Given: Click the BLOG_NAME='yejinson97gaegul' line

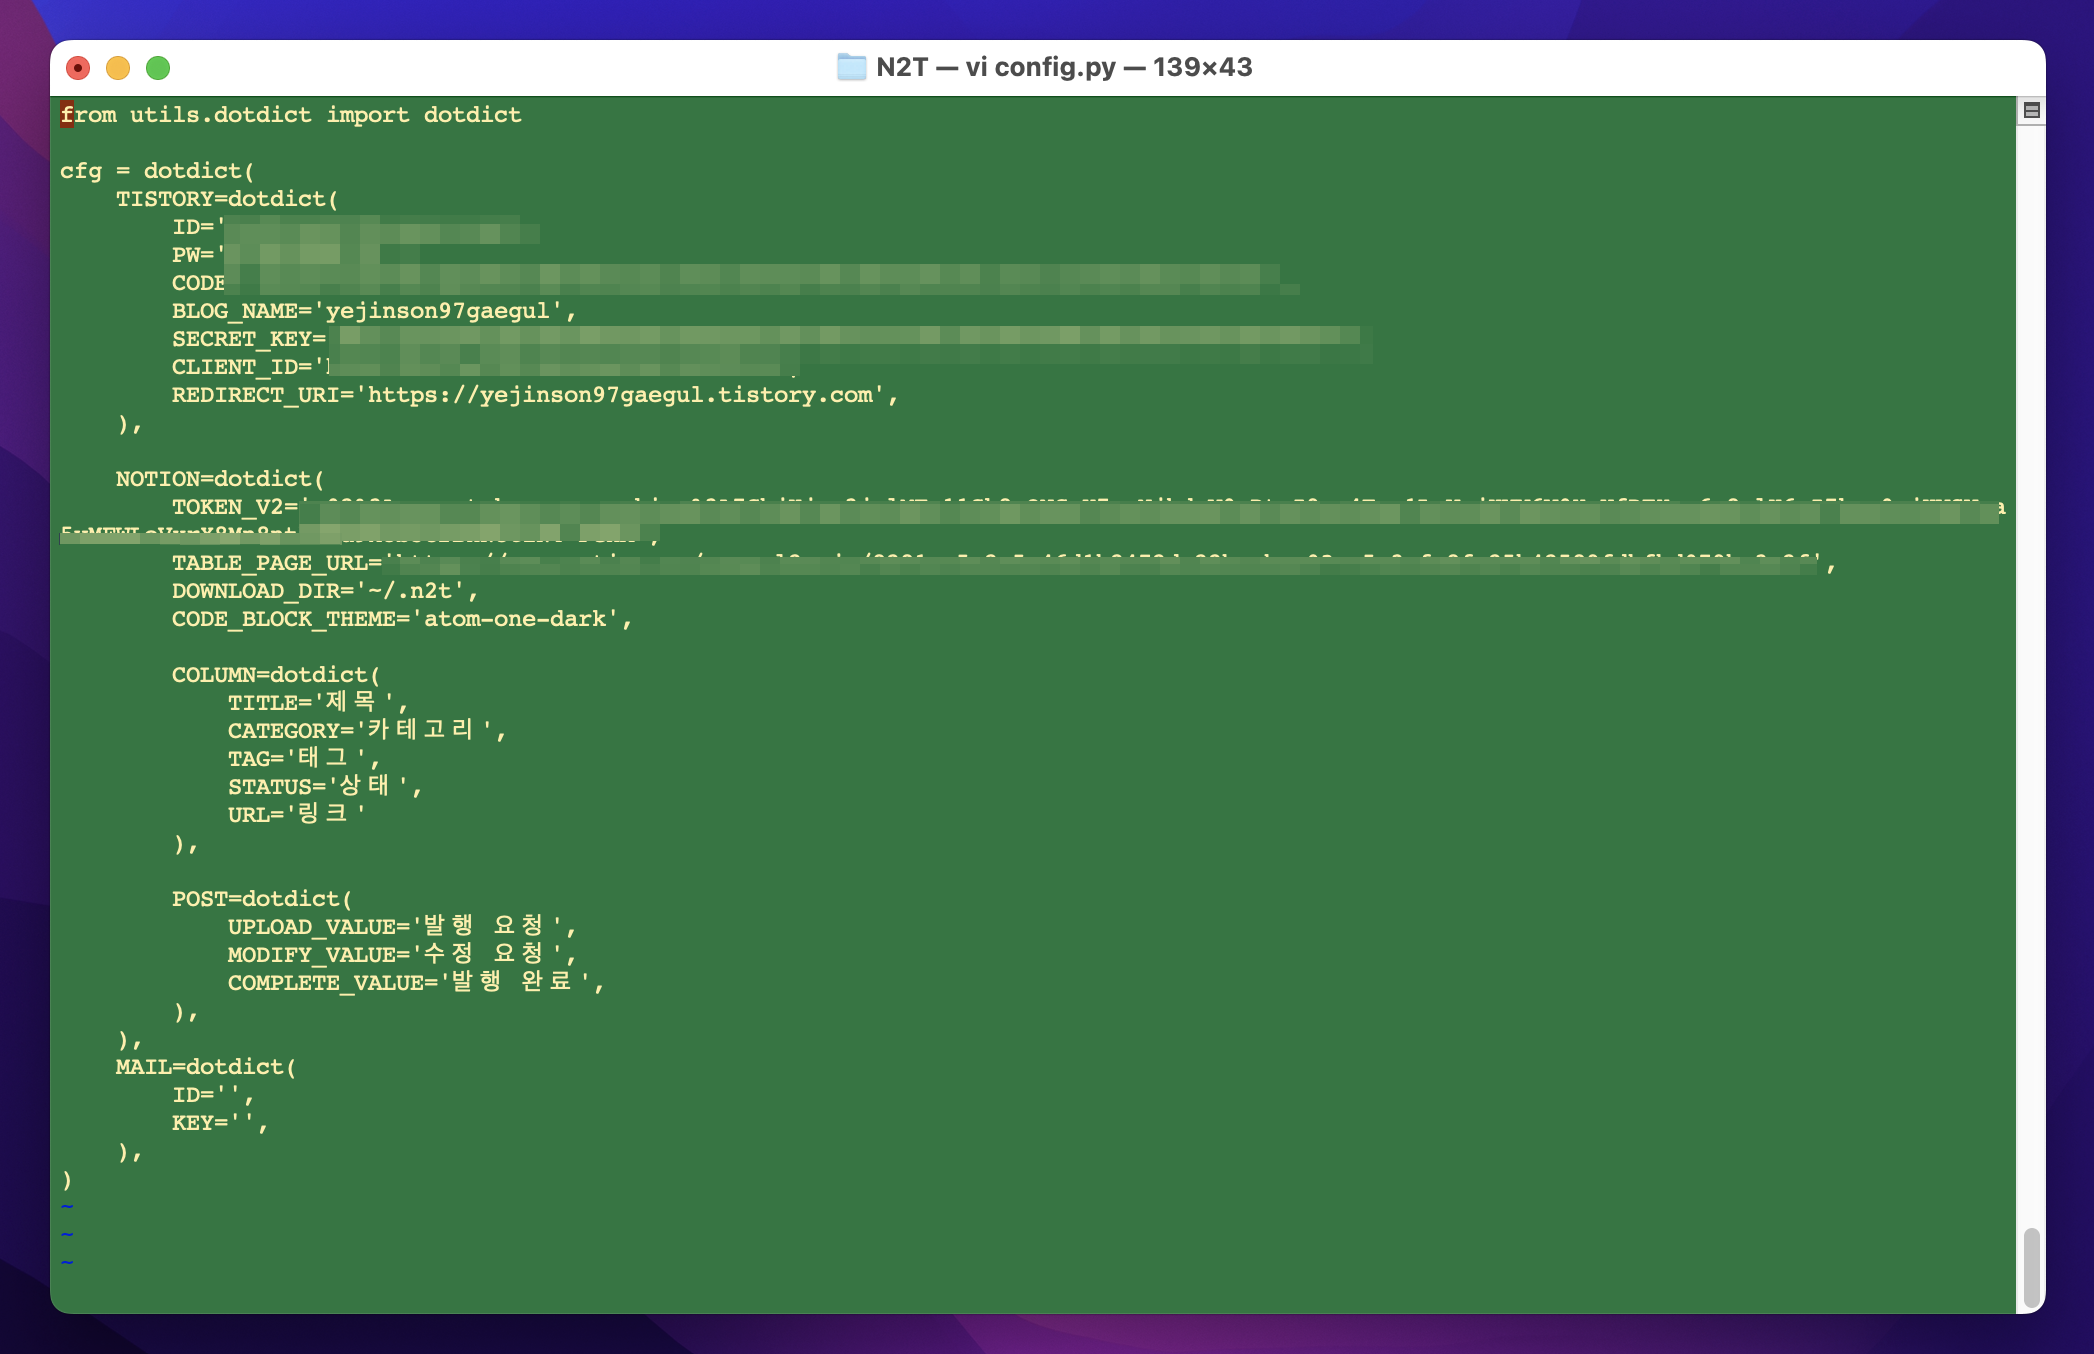Looking at the screenshot, I should [x=374, y=311].
